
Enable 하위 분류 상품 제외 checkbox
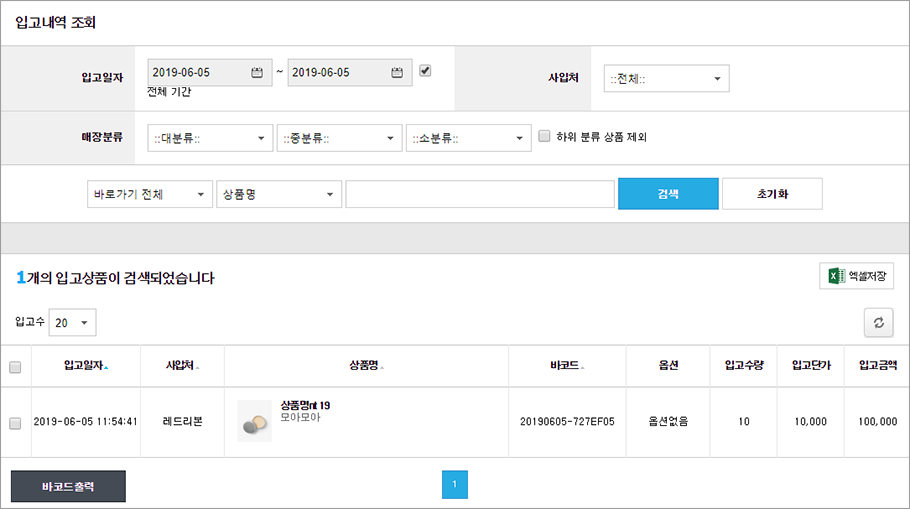pyautogui.click(x=544, y=136)
